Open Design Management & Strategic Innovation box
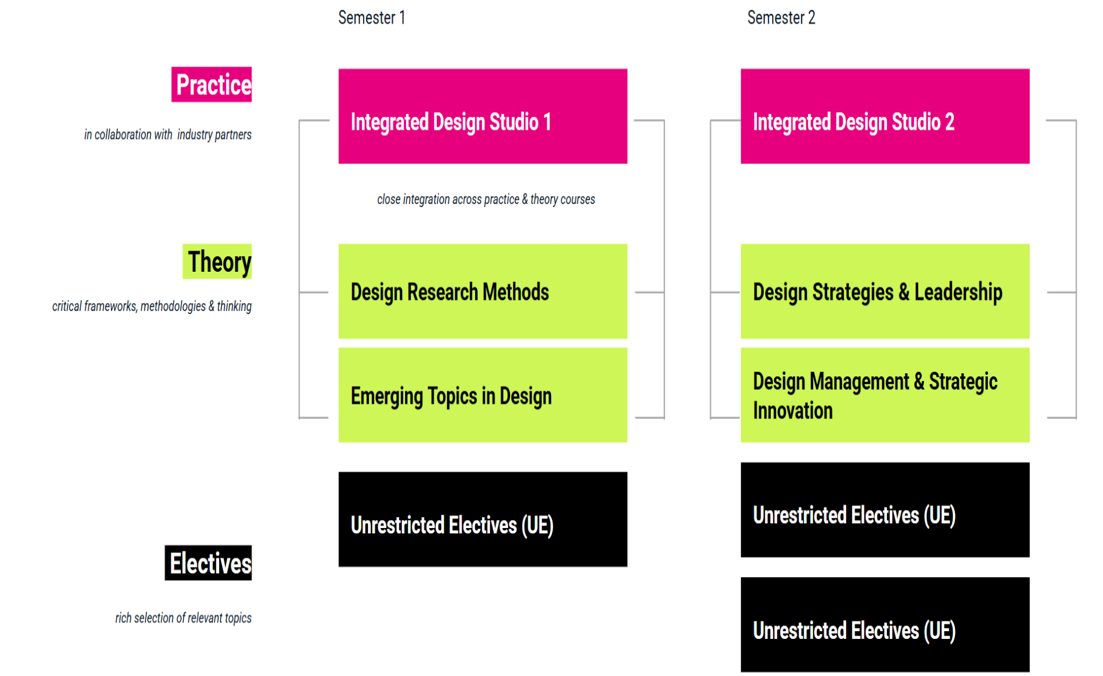Viewport: 1103px width, 676px height. [885, 395]
